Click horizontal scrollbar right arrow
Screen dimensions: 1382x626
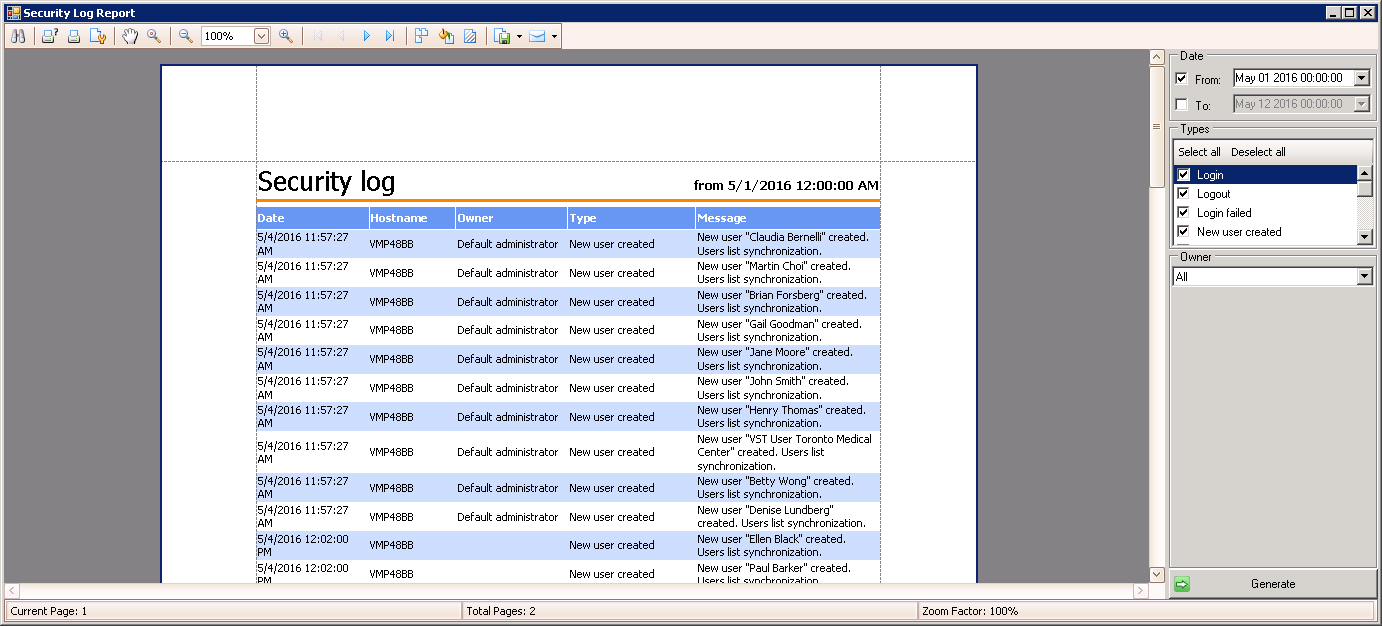[x=1140, y=591]
